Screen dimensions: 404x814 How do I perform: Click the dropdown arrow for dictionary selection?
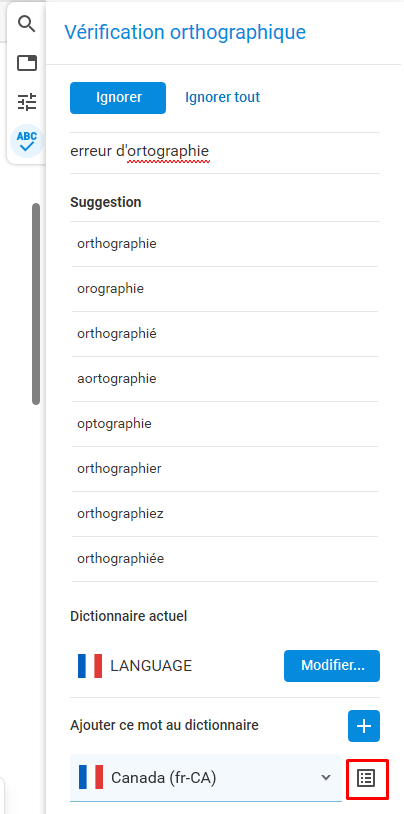(326, 777)
